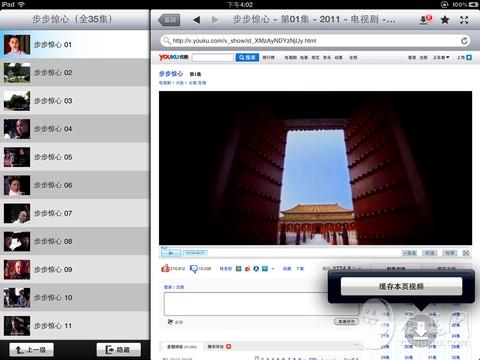This screenshot has width=480, height=360.
Task: Click the video player fullscreen icon
Action: click(x=466, y=253)
